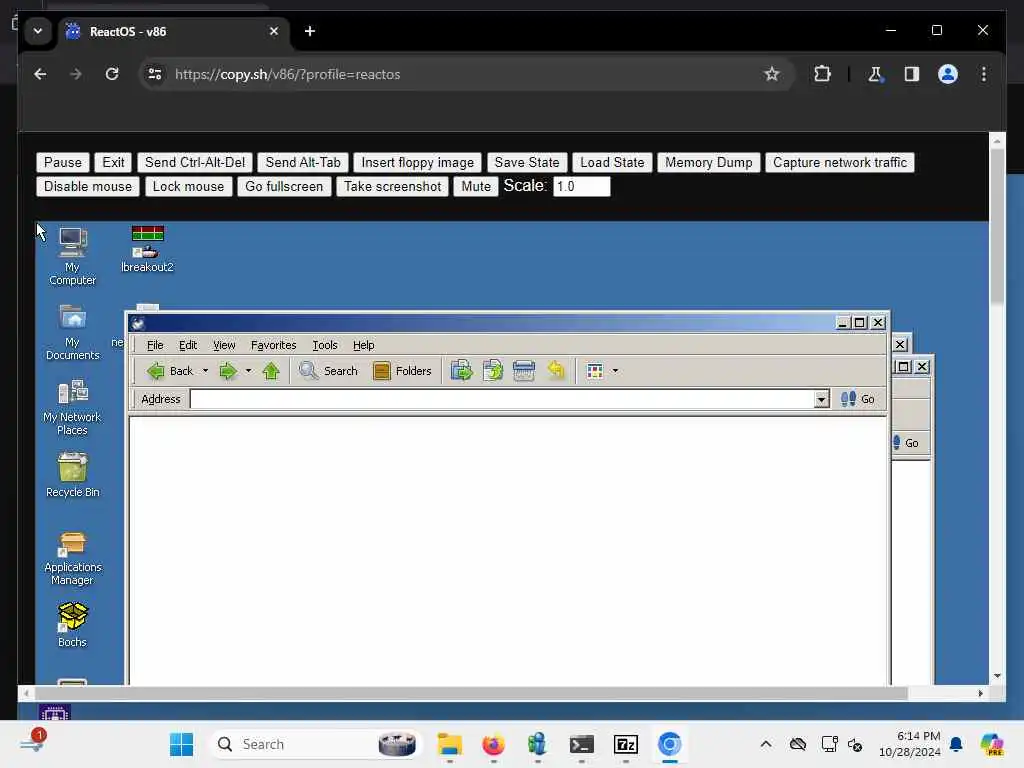Open lbreakout2 game shortcut
1024x768 pixels.
tap(148, 249)
